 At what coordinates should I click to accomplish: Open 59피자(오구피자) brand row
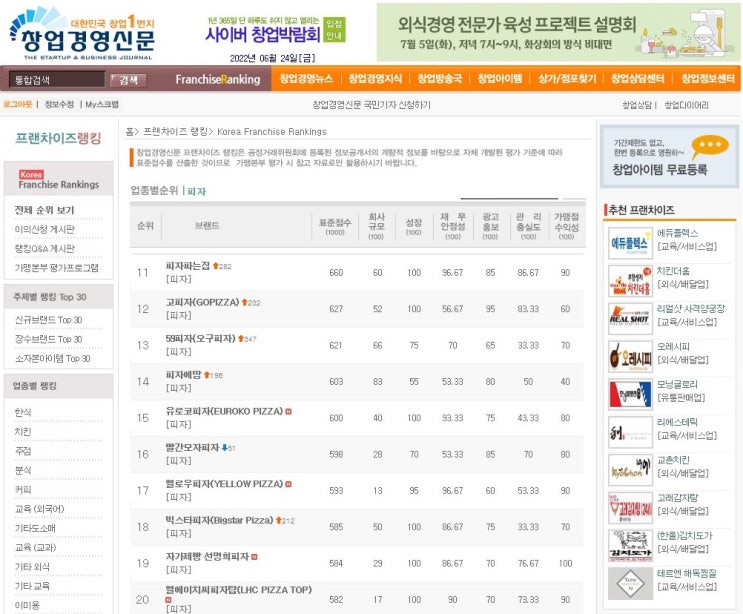coord(357,345)
